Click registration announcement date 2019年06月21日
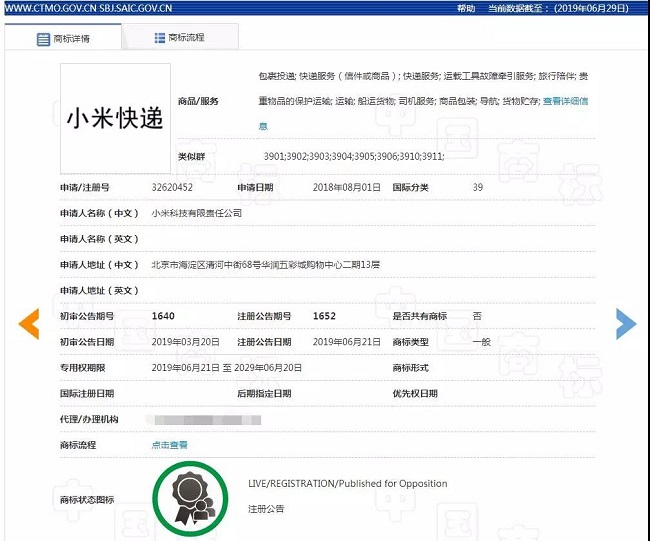The width and height of the screenshot is (650, 541). [x=346, y=342]
